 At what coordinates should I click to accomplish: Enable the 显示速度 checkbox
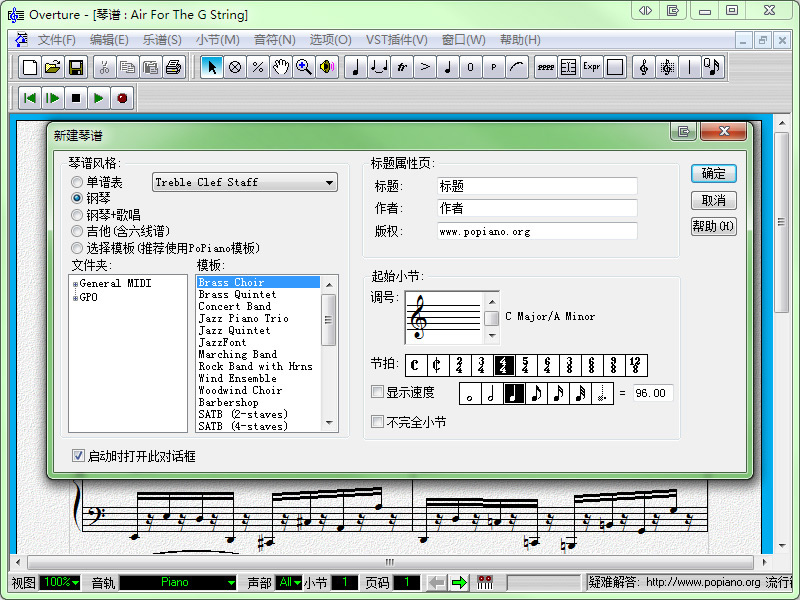pos(378,392)
